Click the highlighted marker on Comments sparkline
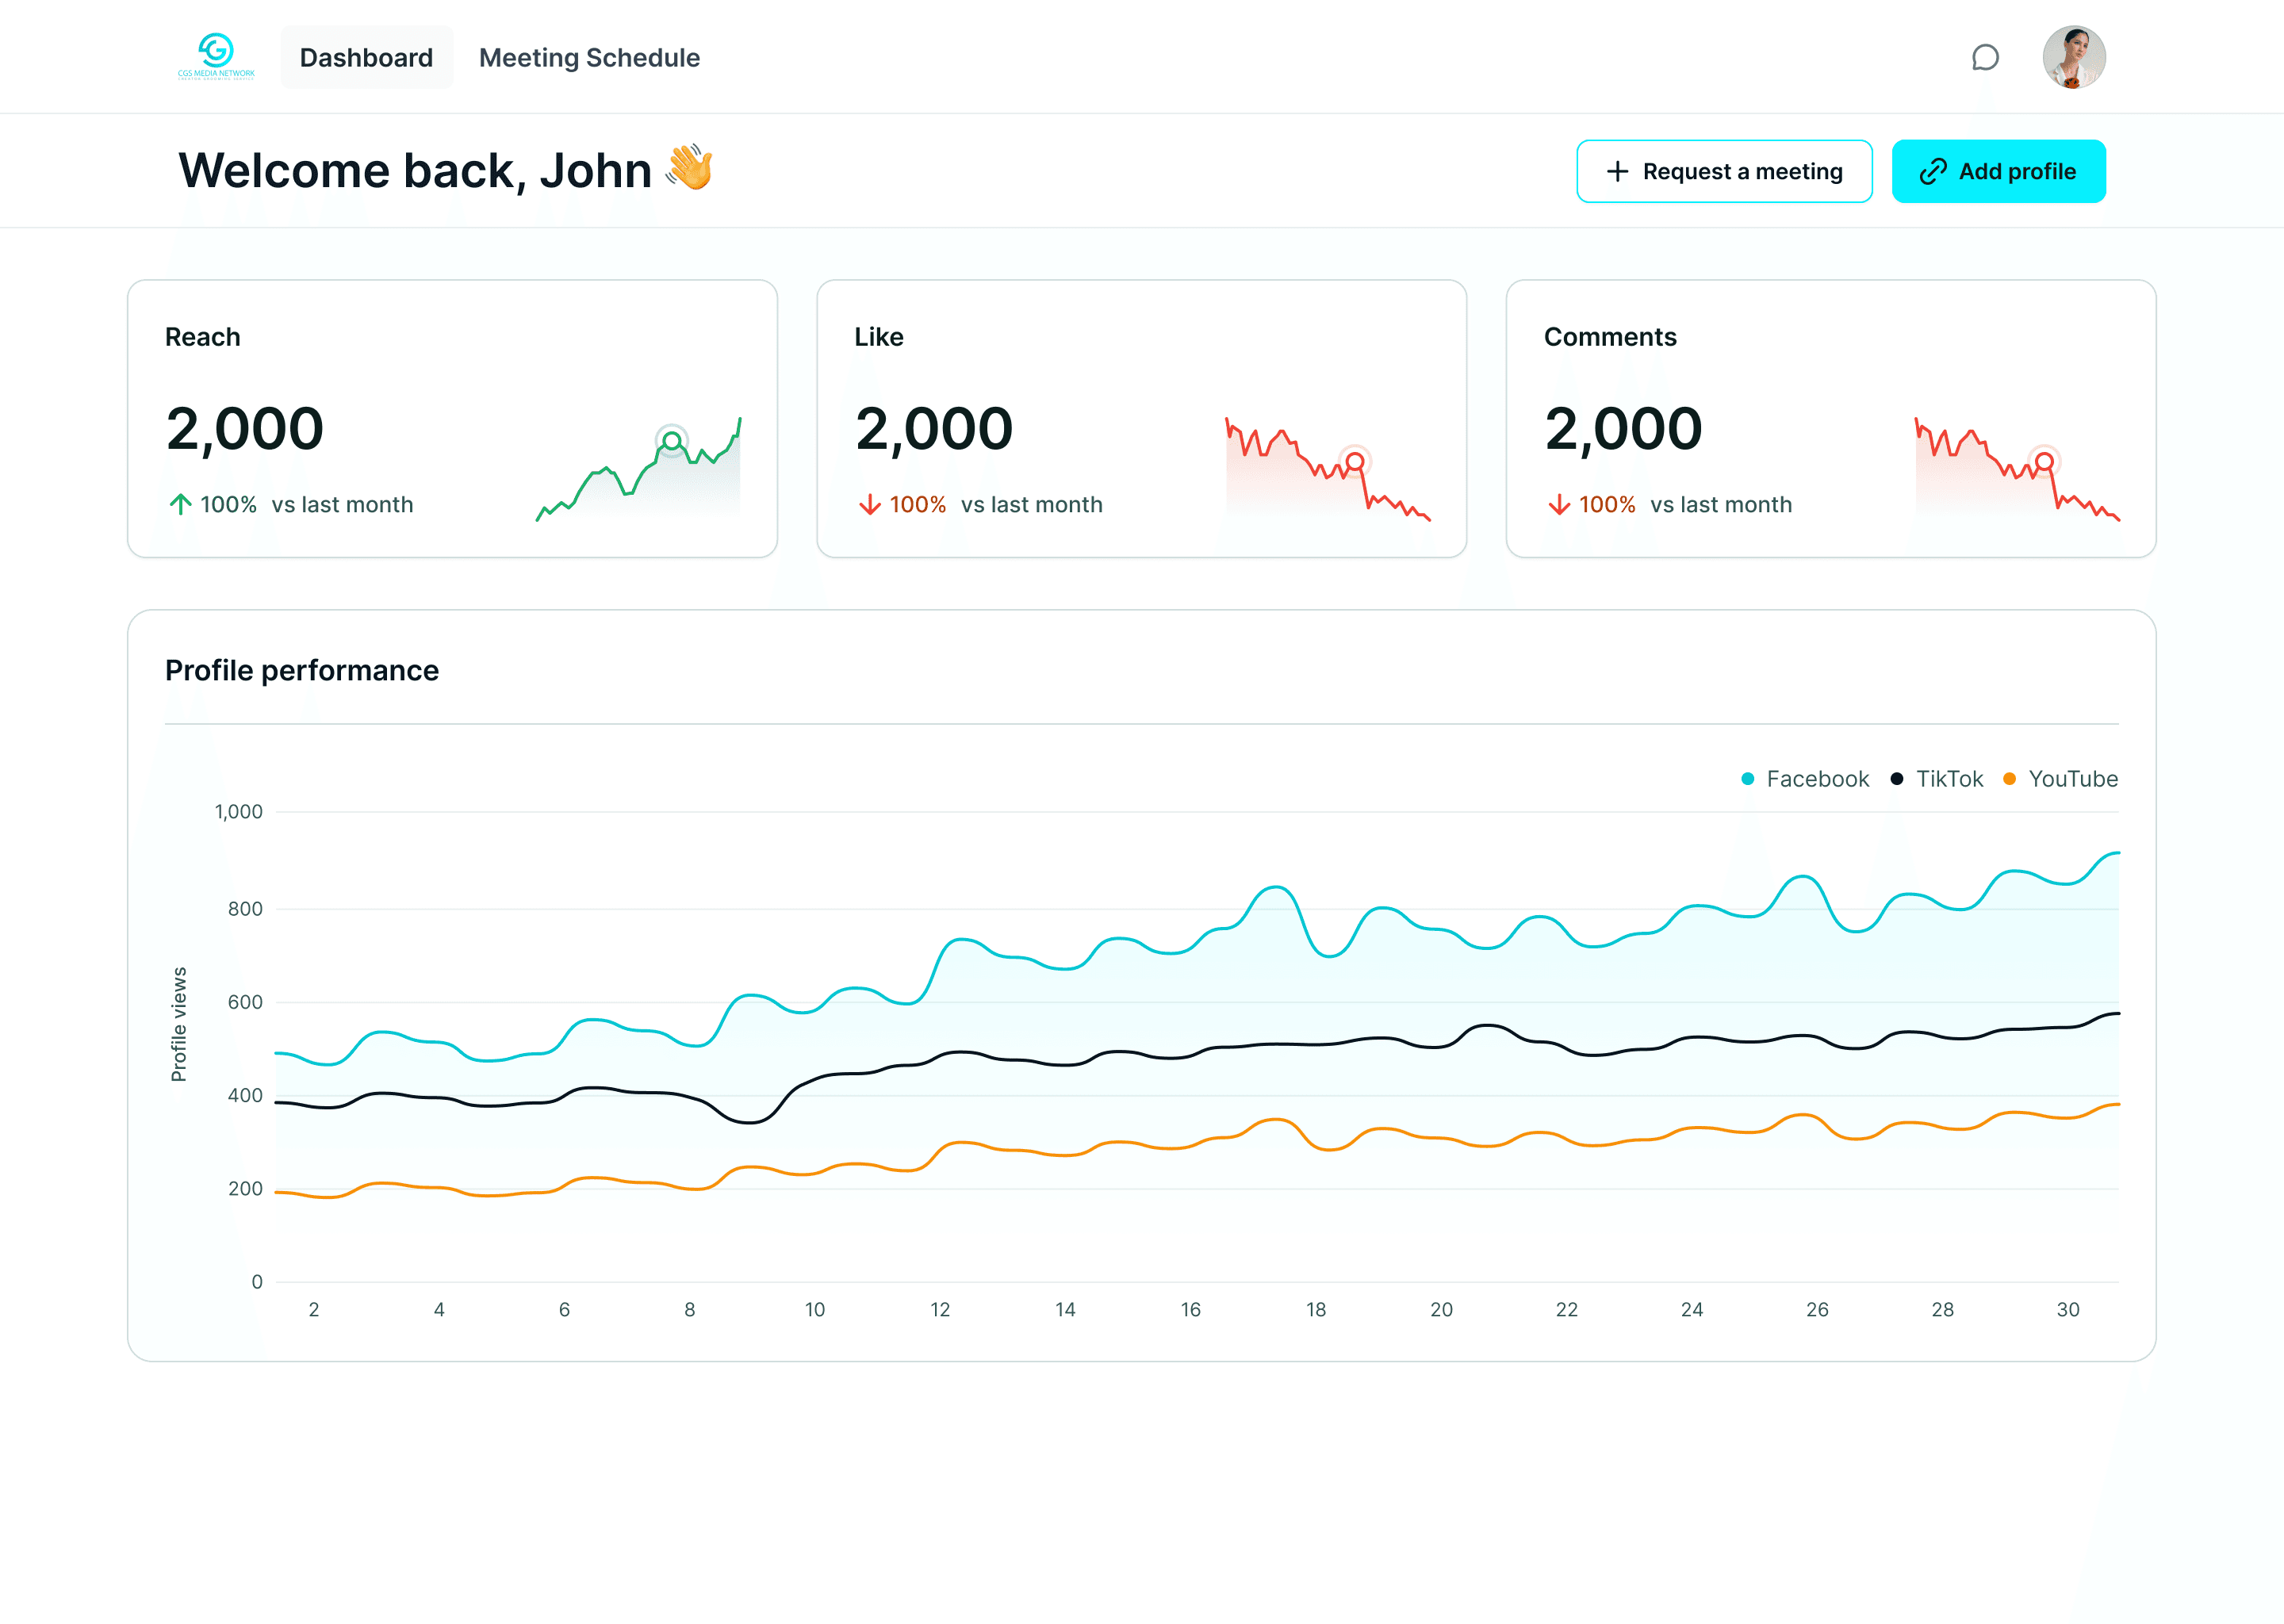 (x=2044, y=461)
